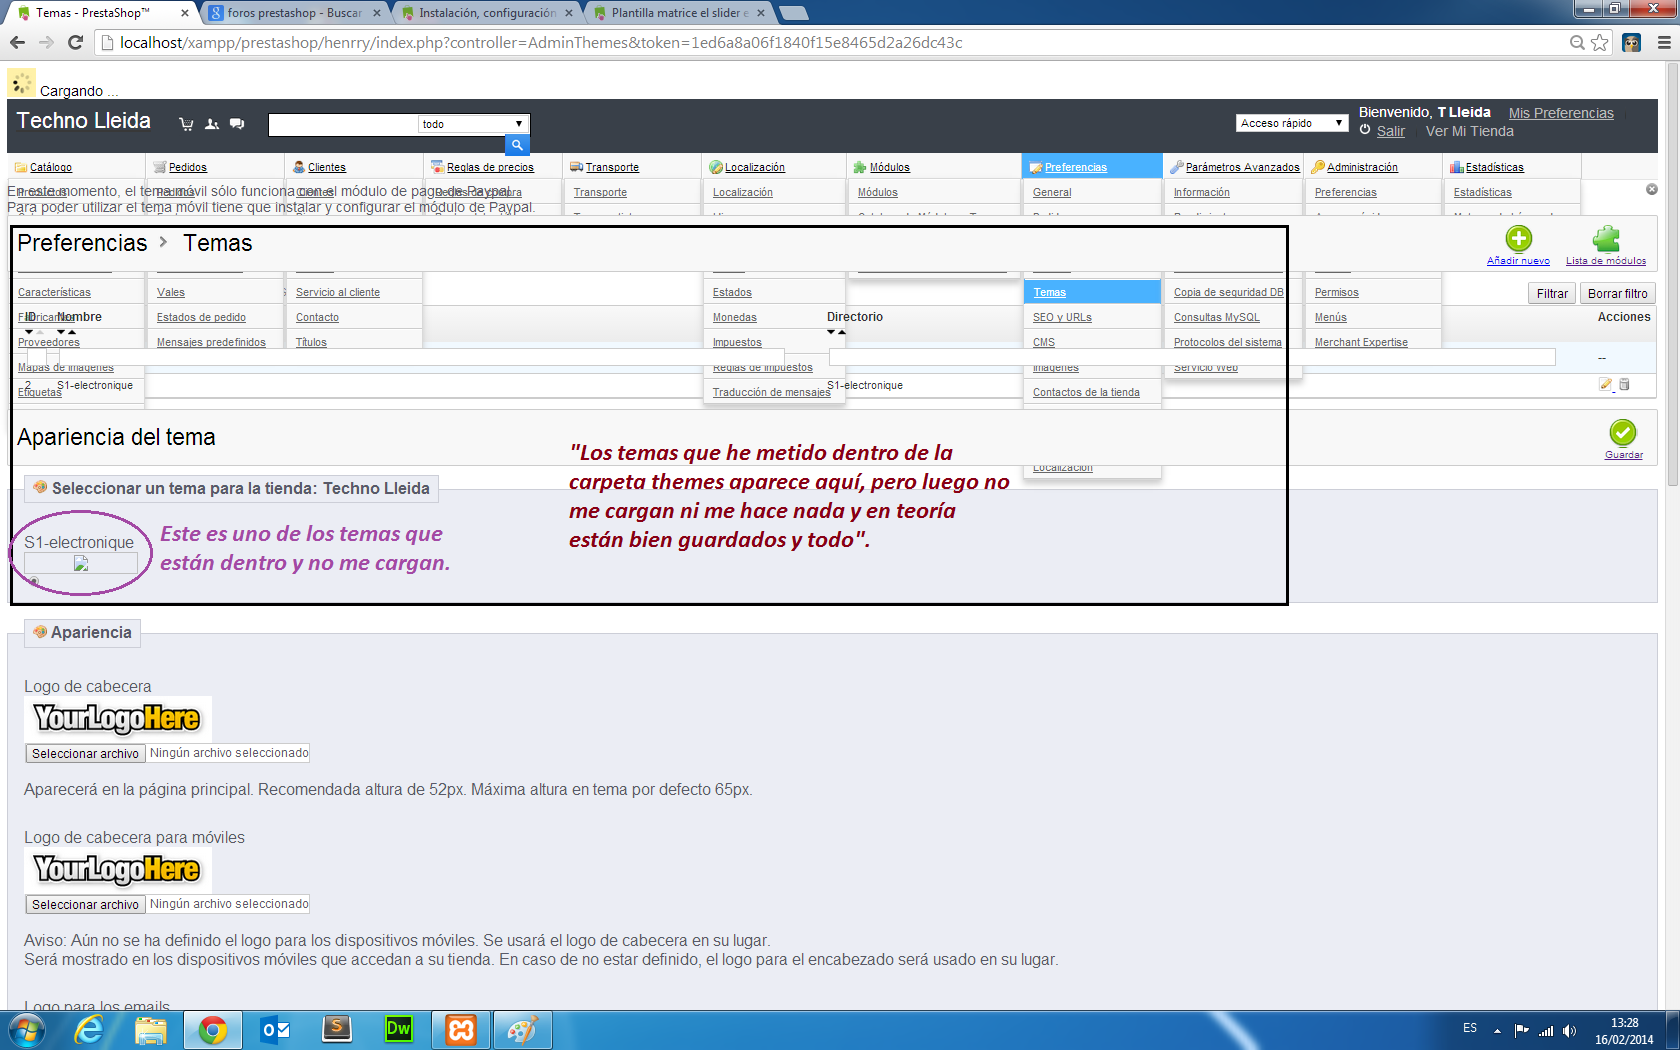
Task: Select Monedas in the Localización submenu
Action: (x=735, y=317)
